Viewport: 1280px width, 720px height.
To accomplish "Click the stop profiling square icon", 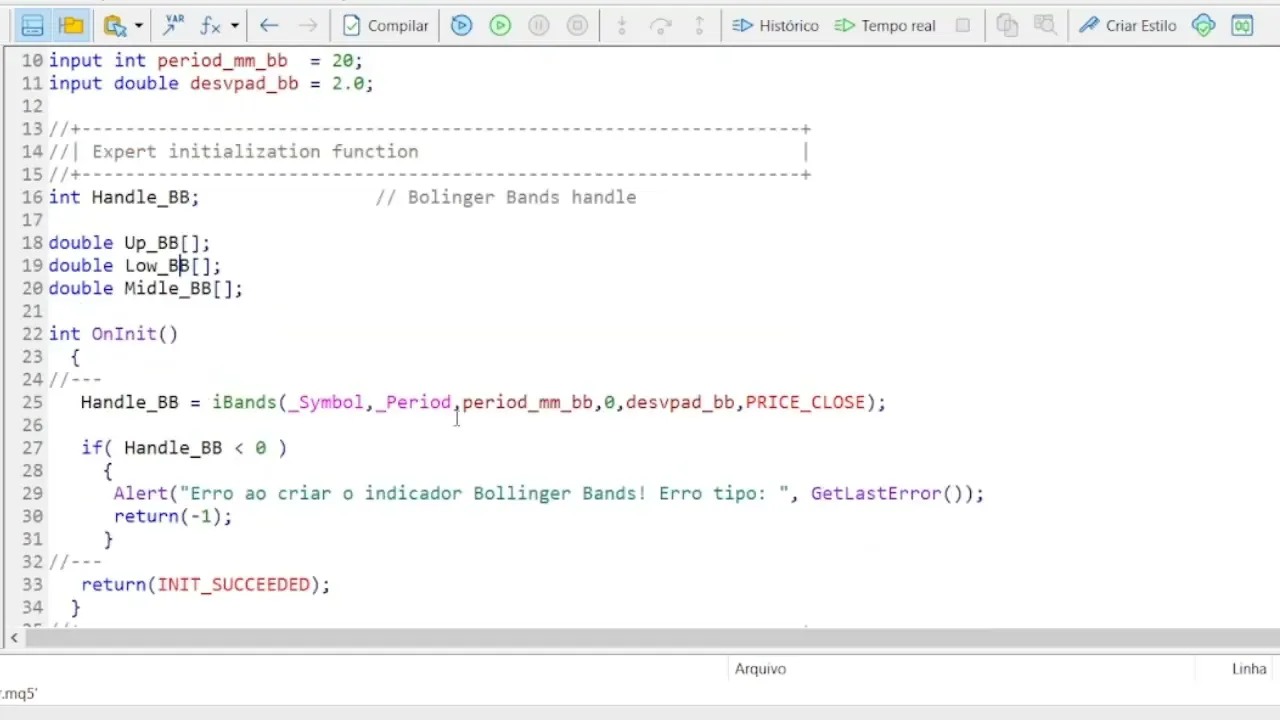I will click(x=962, y=25).
